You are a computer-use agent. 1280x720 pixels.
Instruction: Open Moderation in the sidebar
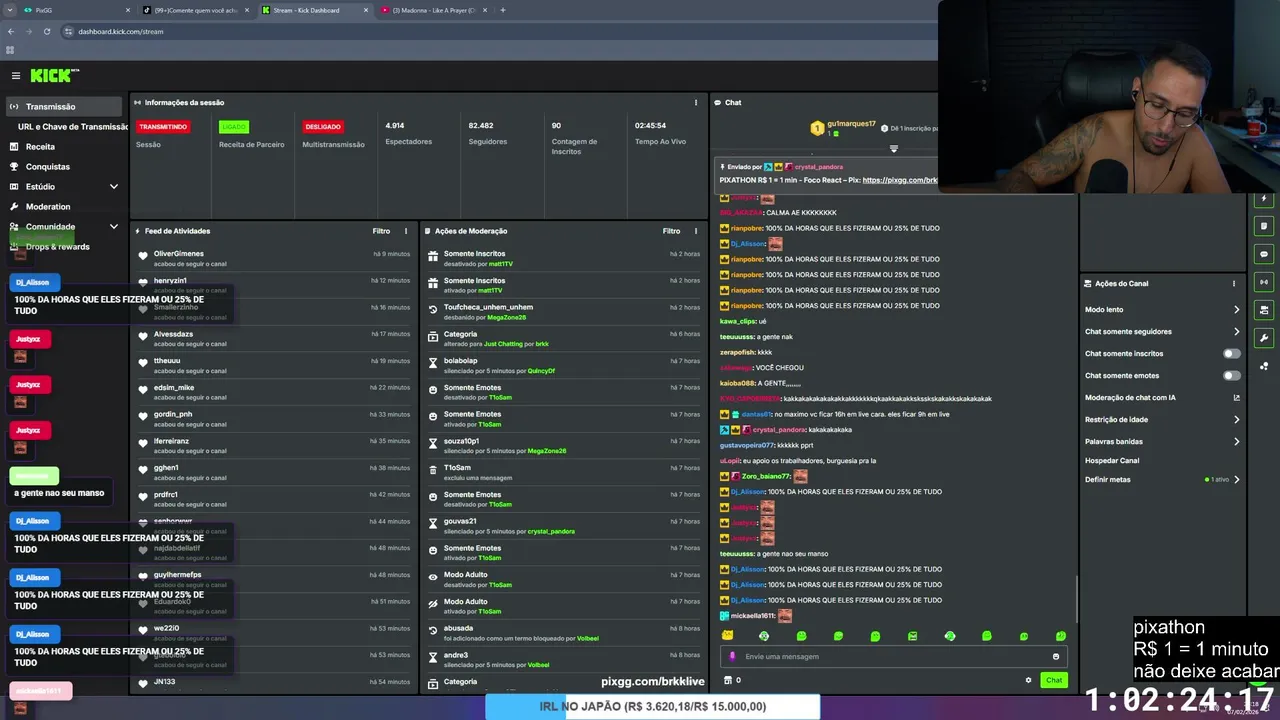pyautogui.click(x=48, y=207)
